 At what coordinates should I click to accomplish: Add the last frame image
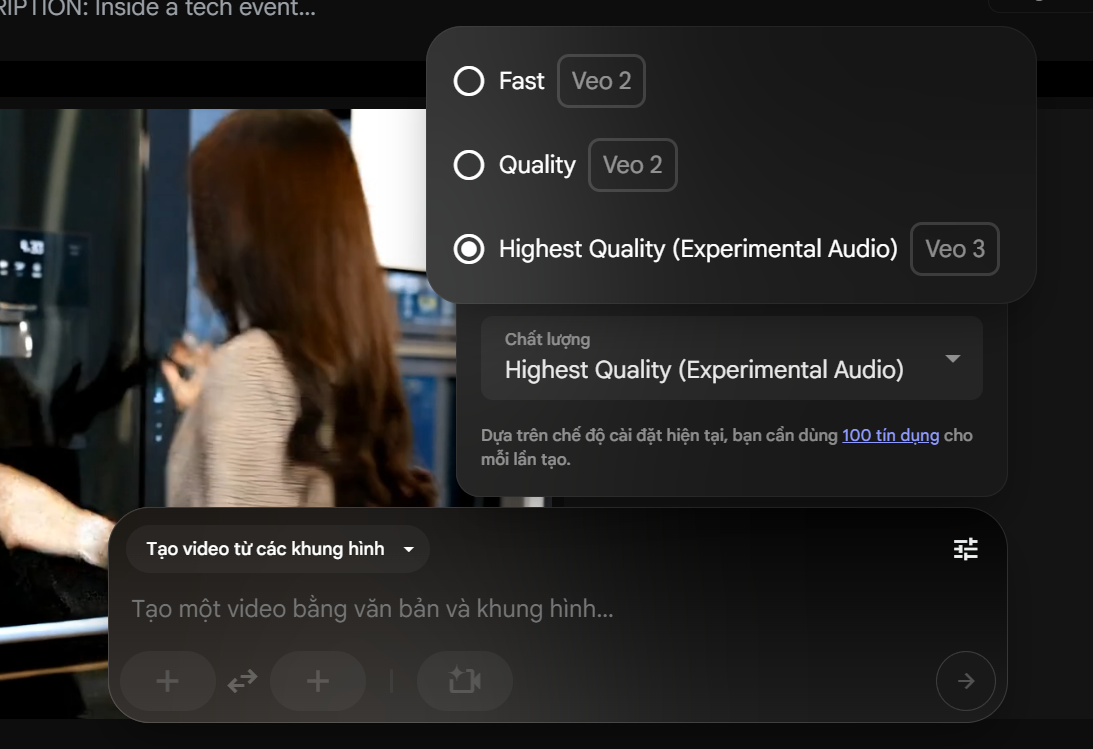tap(318, 681)
